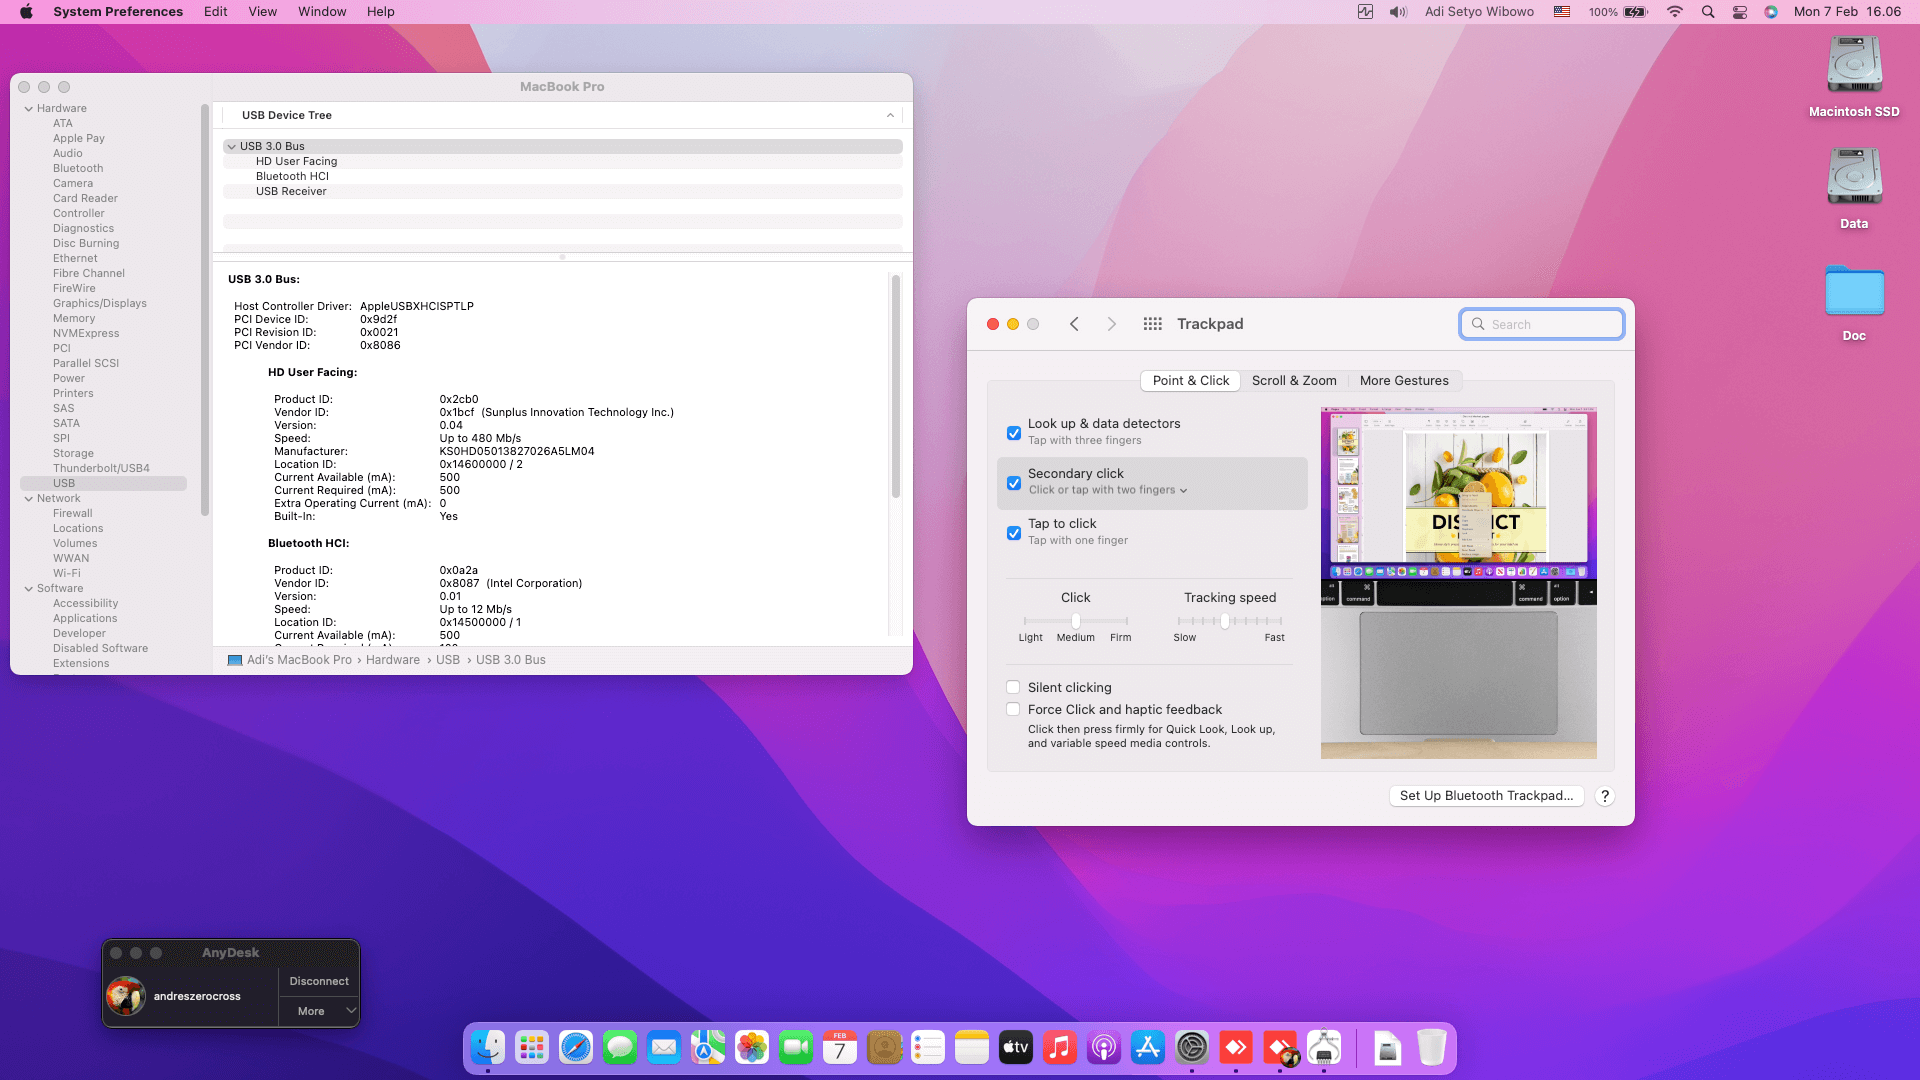Select Graphics/Displays in sidebar
This screenshot has height=1080, width=1920.
coord(100,303)
